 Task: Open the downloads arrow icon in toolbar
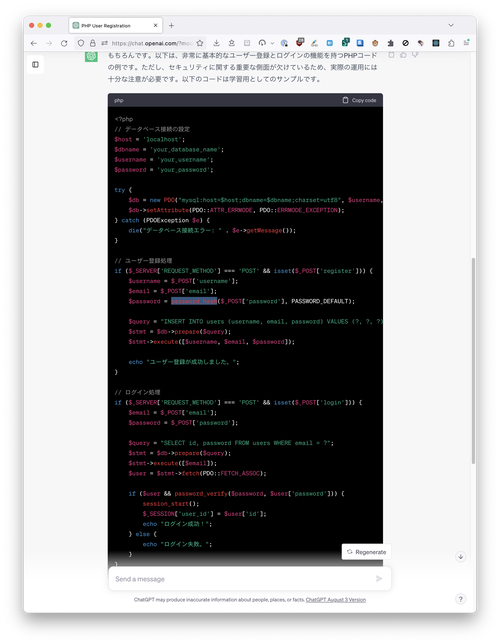click(x=217, y=43)
